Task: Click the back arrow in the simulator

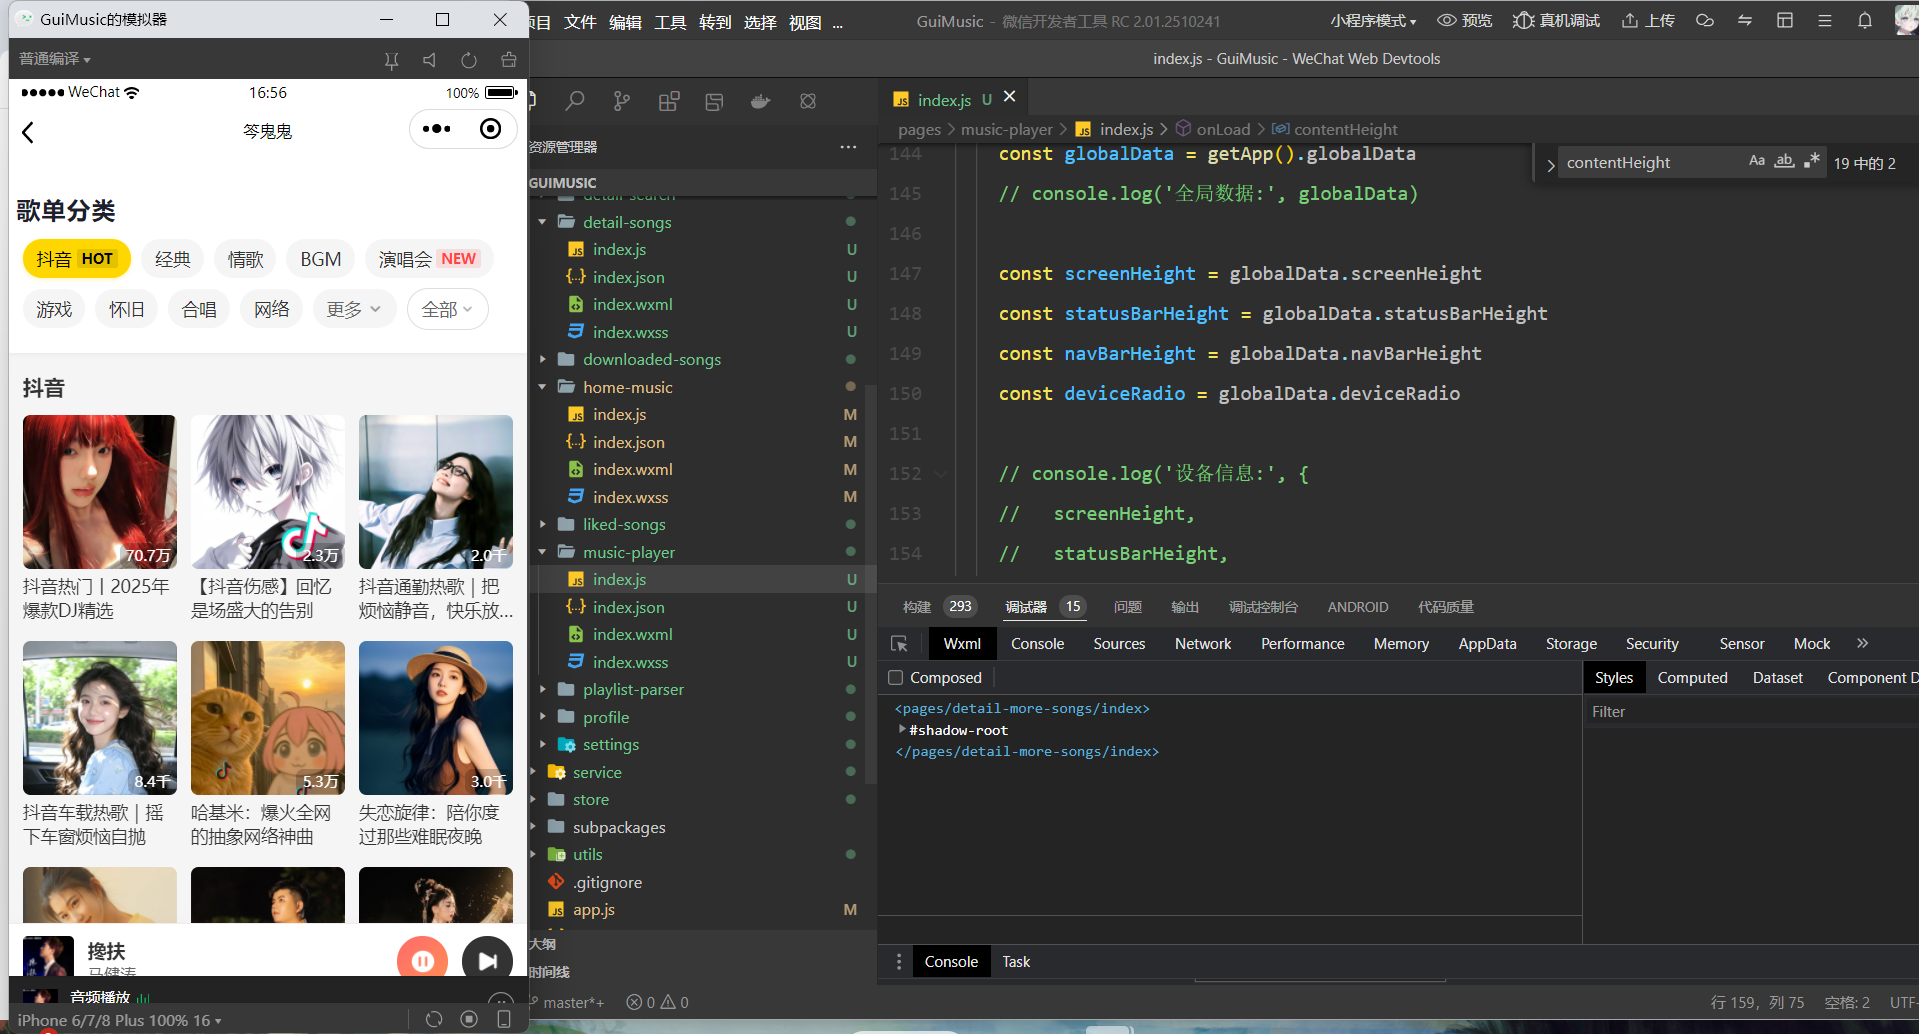Action: [28, 132]
